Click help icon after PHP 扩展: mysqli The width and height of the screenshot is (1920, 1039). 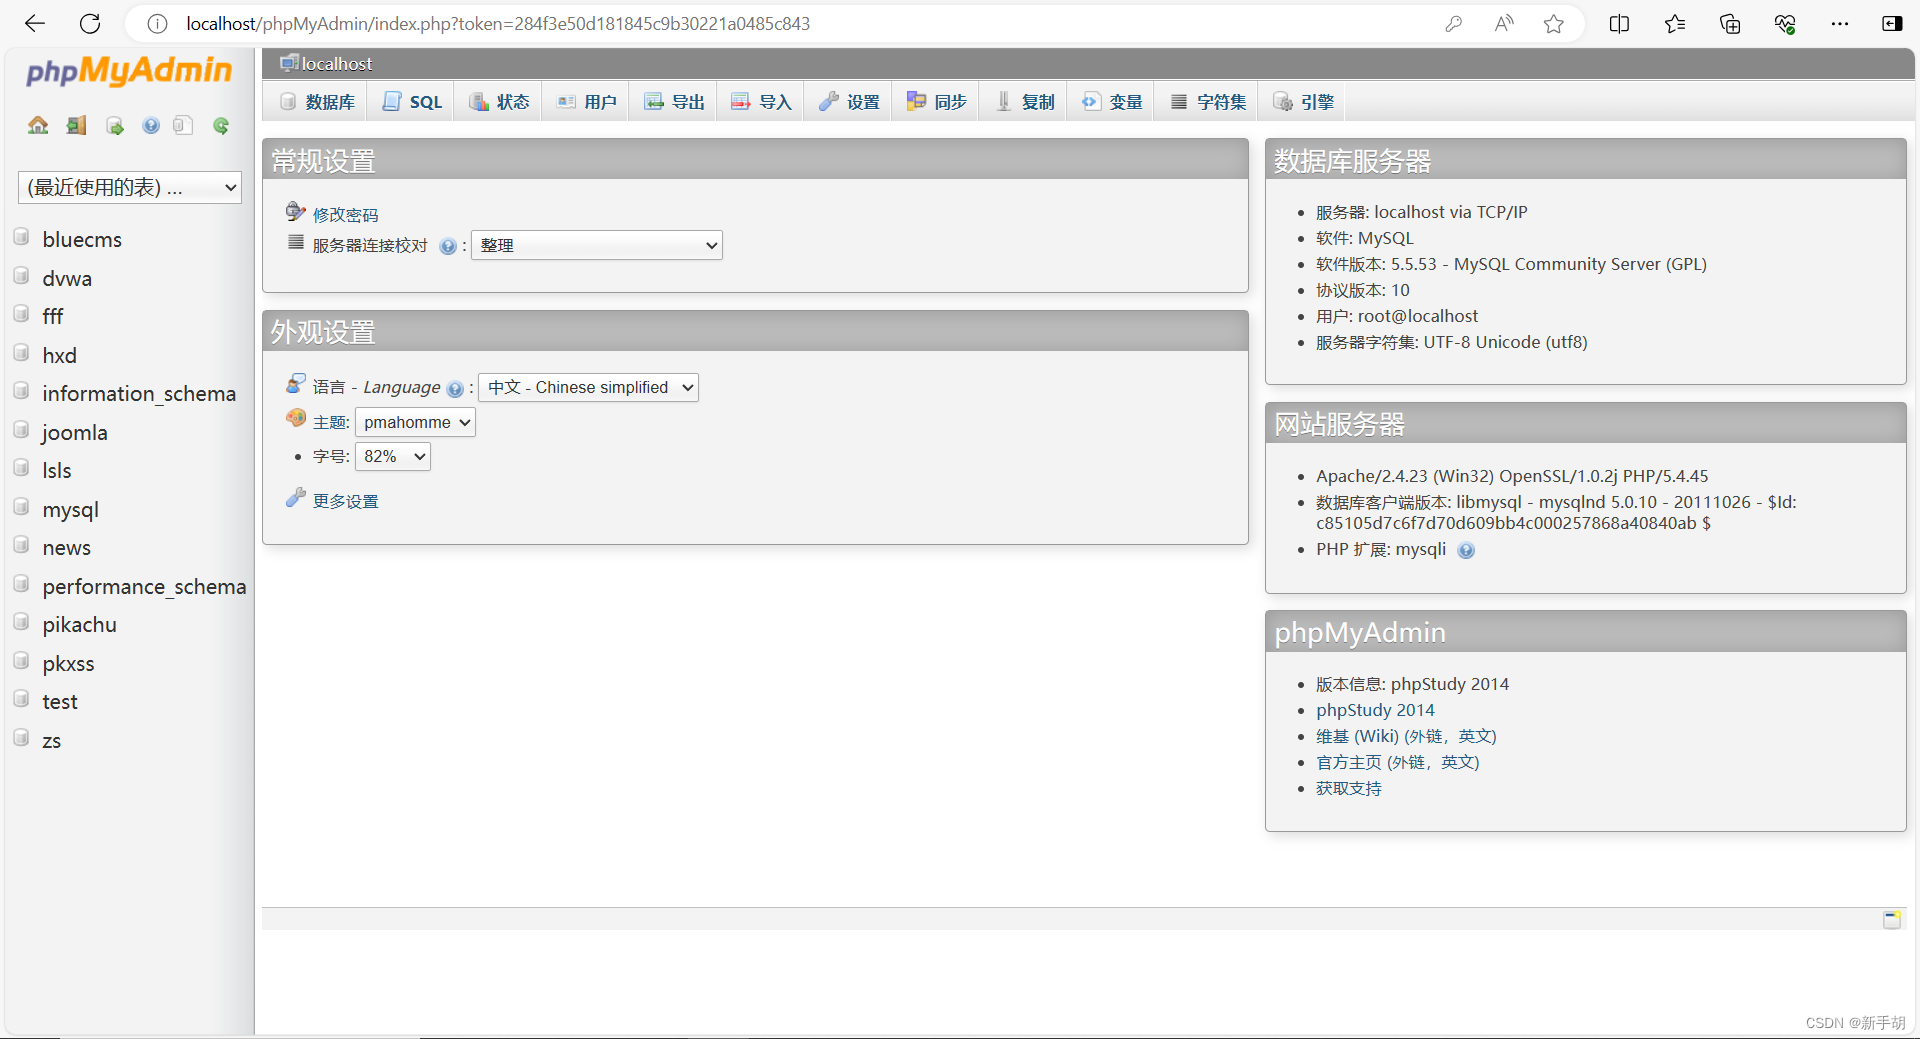(1466, 550)
